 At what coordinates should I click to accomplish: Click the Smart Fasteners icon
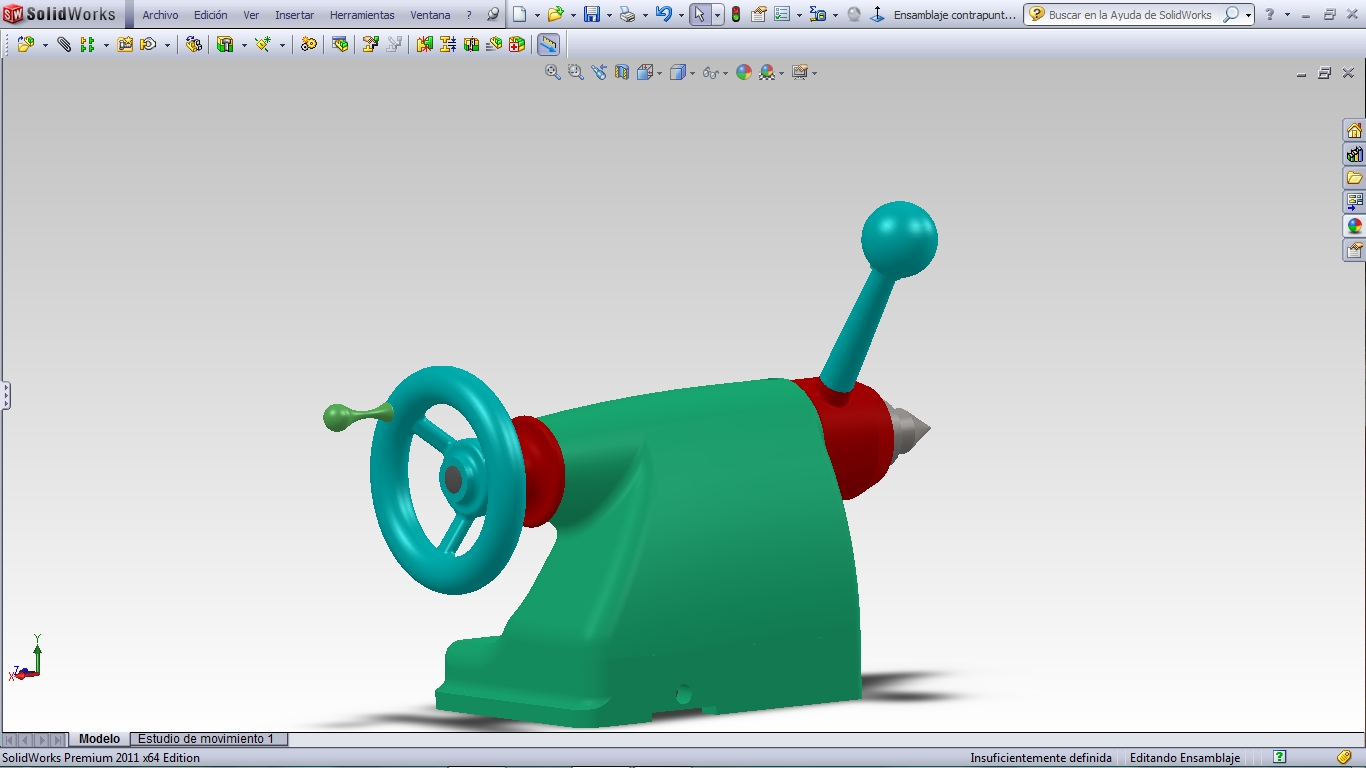[125, 44]
